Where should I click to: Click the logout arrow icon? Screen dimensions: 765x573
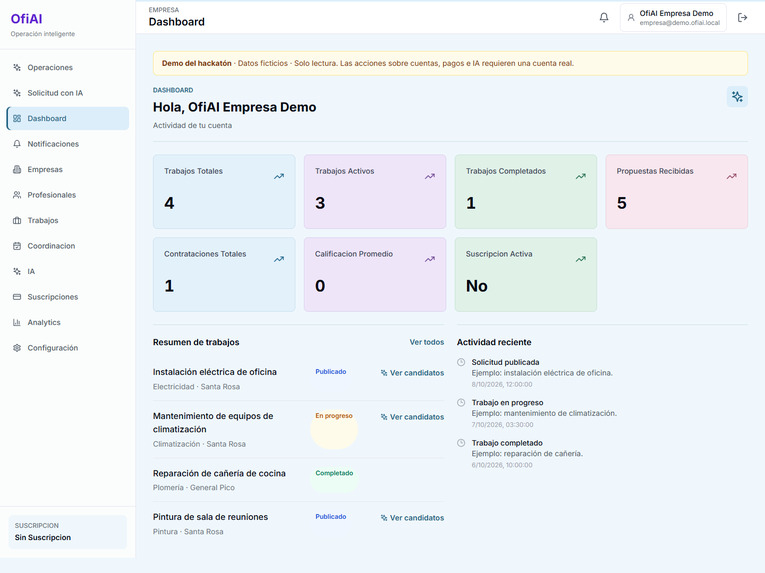742,18
